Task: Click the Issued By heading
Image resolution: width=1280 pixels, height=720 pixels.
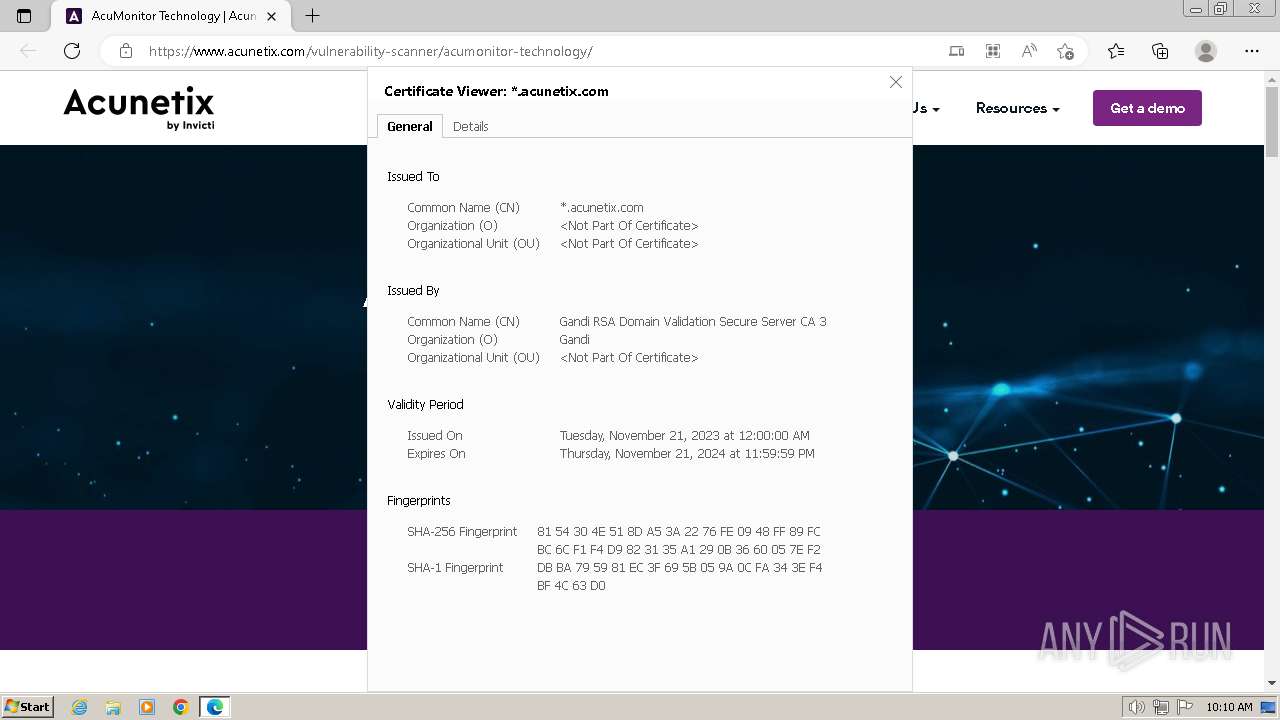Action: [x=413, y=291]
